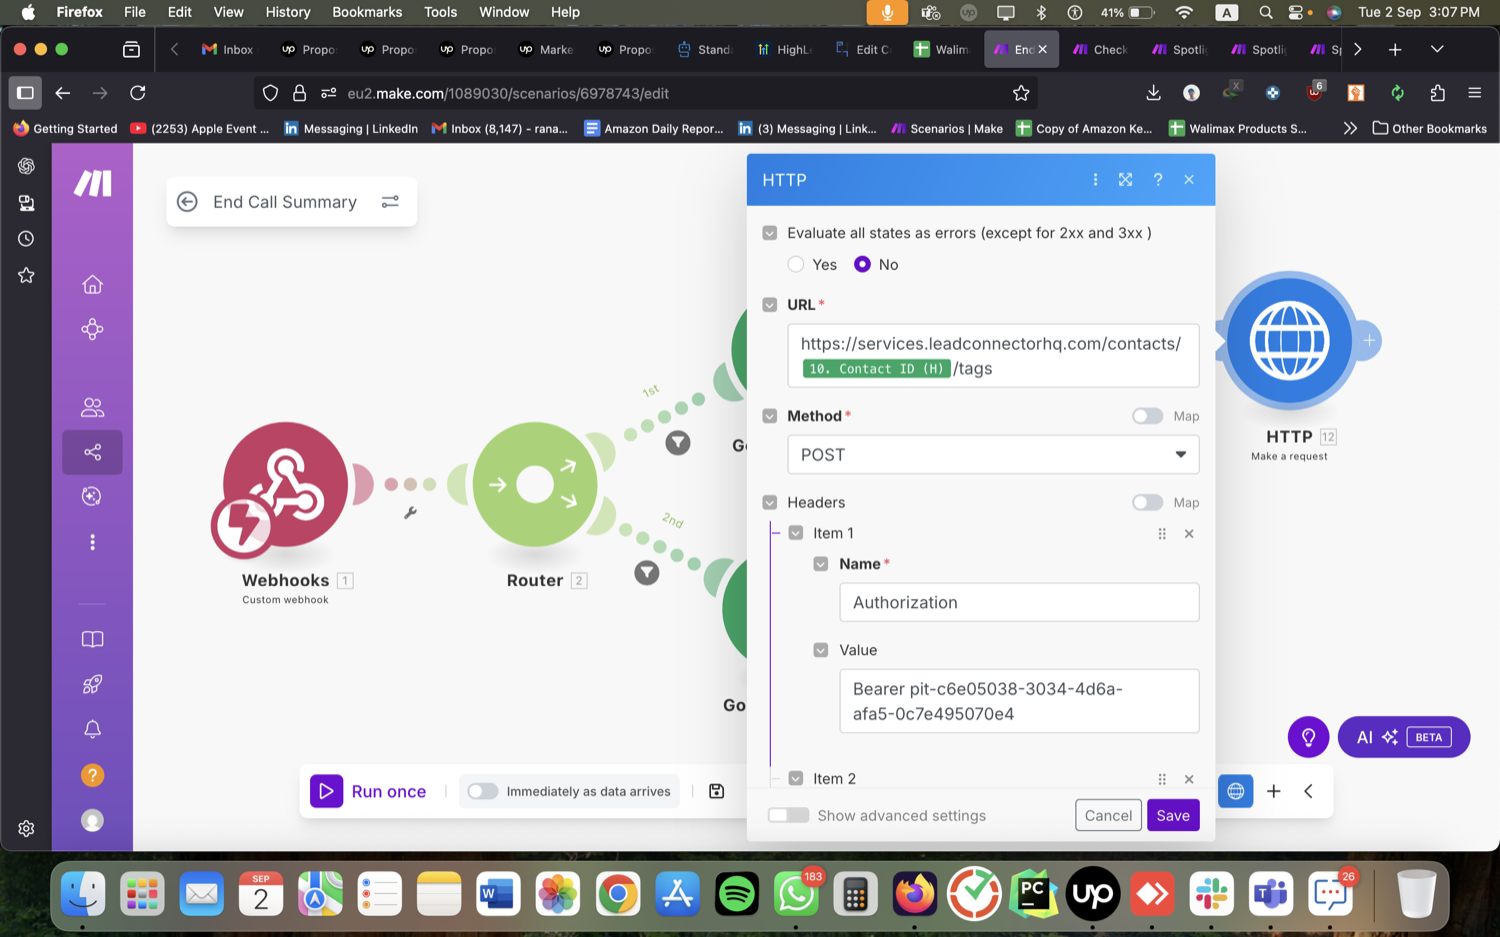Open the Make resource hub book icon
Viewport: 1500px width, 937px height.
[92, 639]
